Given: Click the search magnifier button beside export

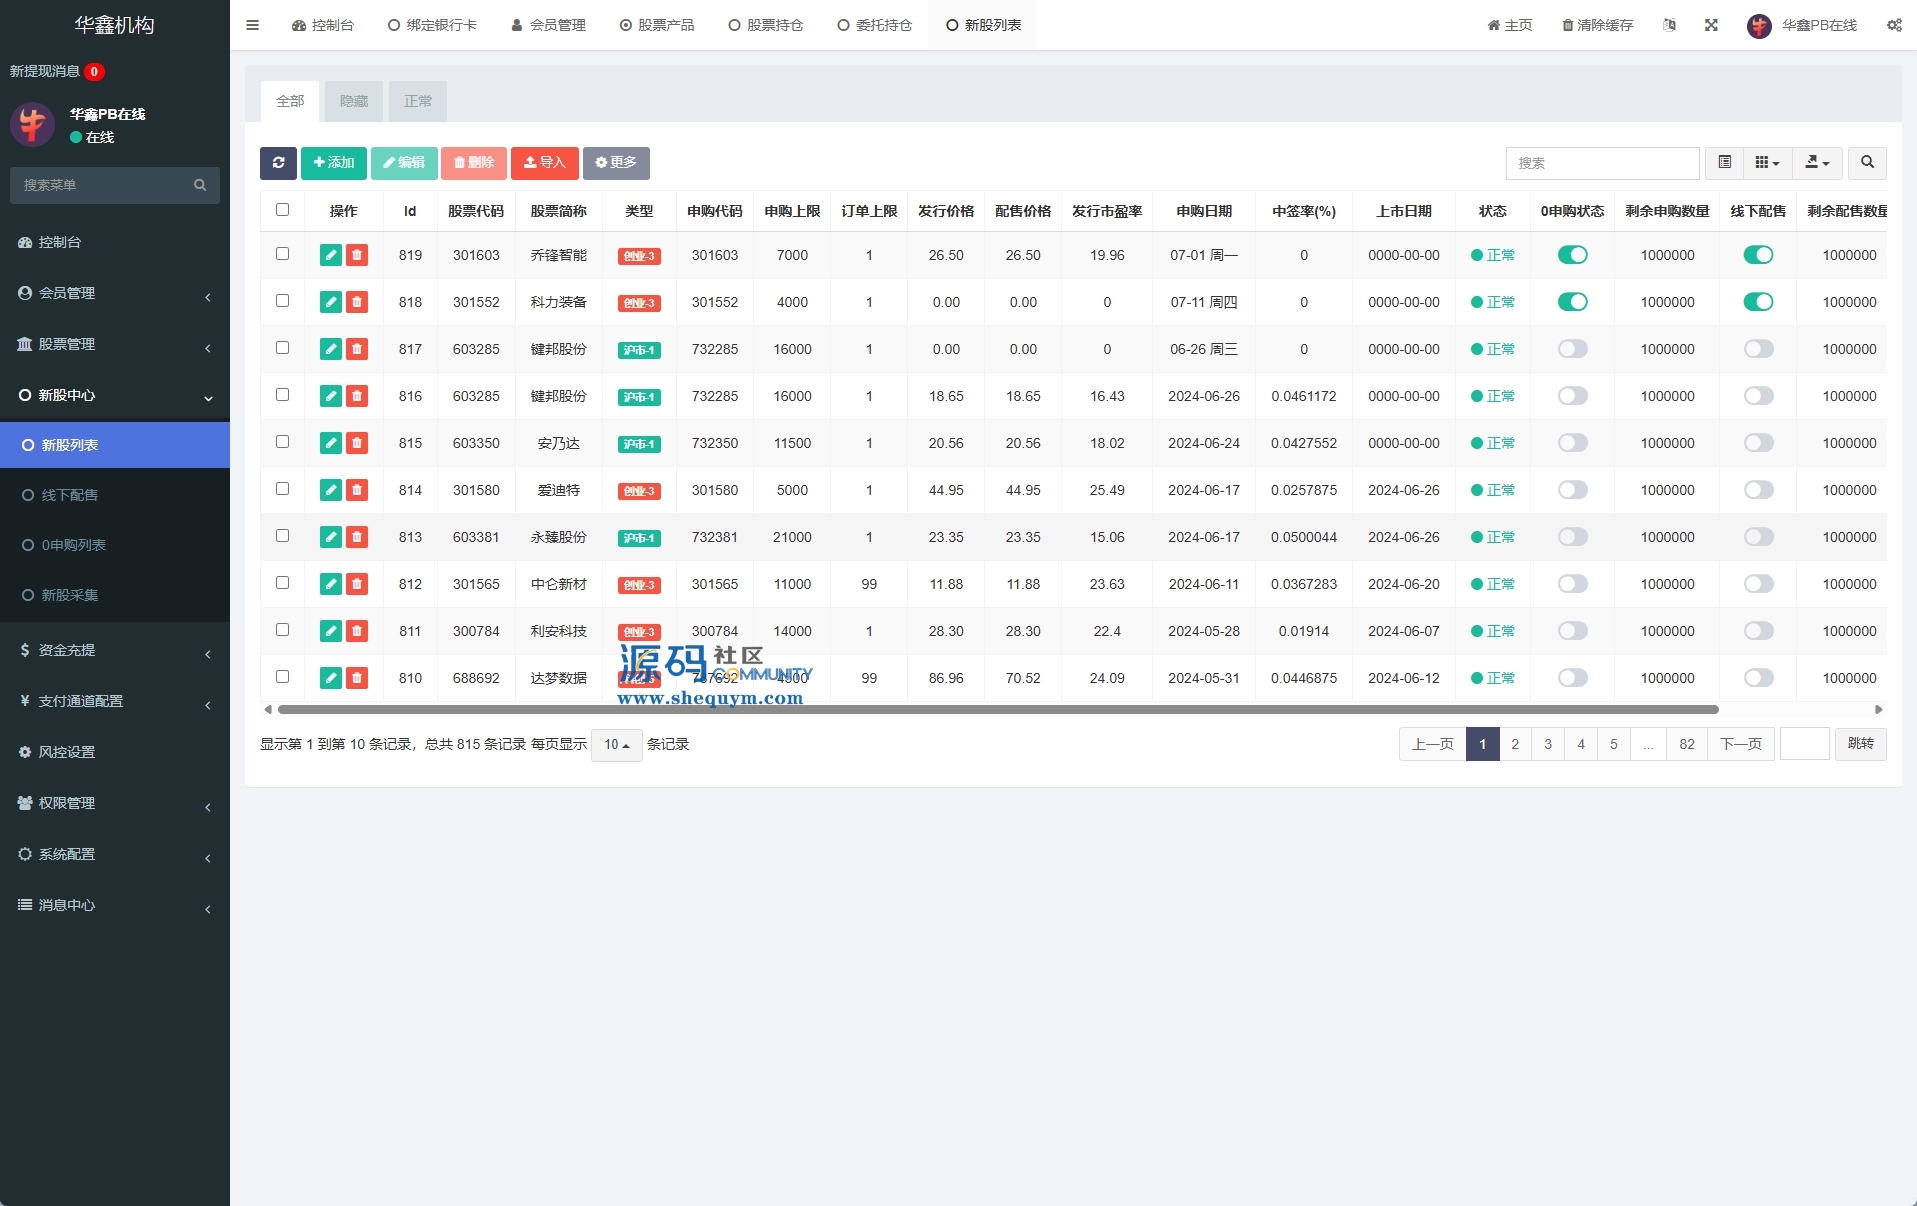Looking at the screenshot, I should pyautogui.click(x=1867, y=163).
